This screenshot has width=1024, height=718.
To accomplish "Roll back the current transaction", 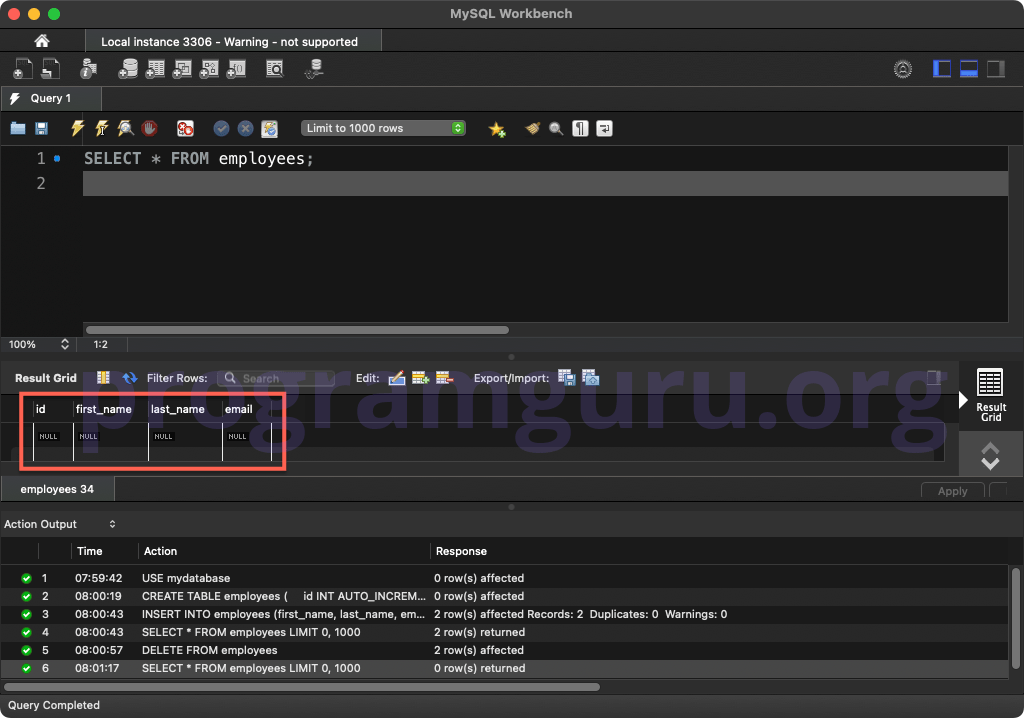I will pos(246,128).
